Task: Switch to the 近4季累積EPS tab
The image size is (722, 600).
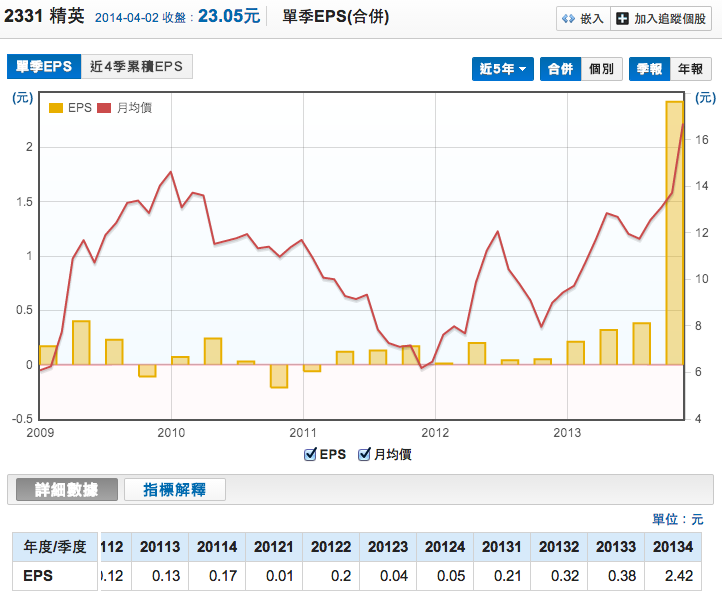Action: [x=135, y=67]
